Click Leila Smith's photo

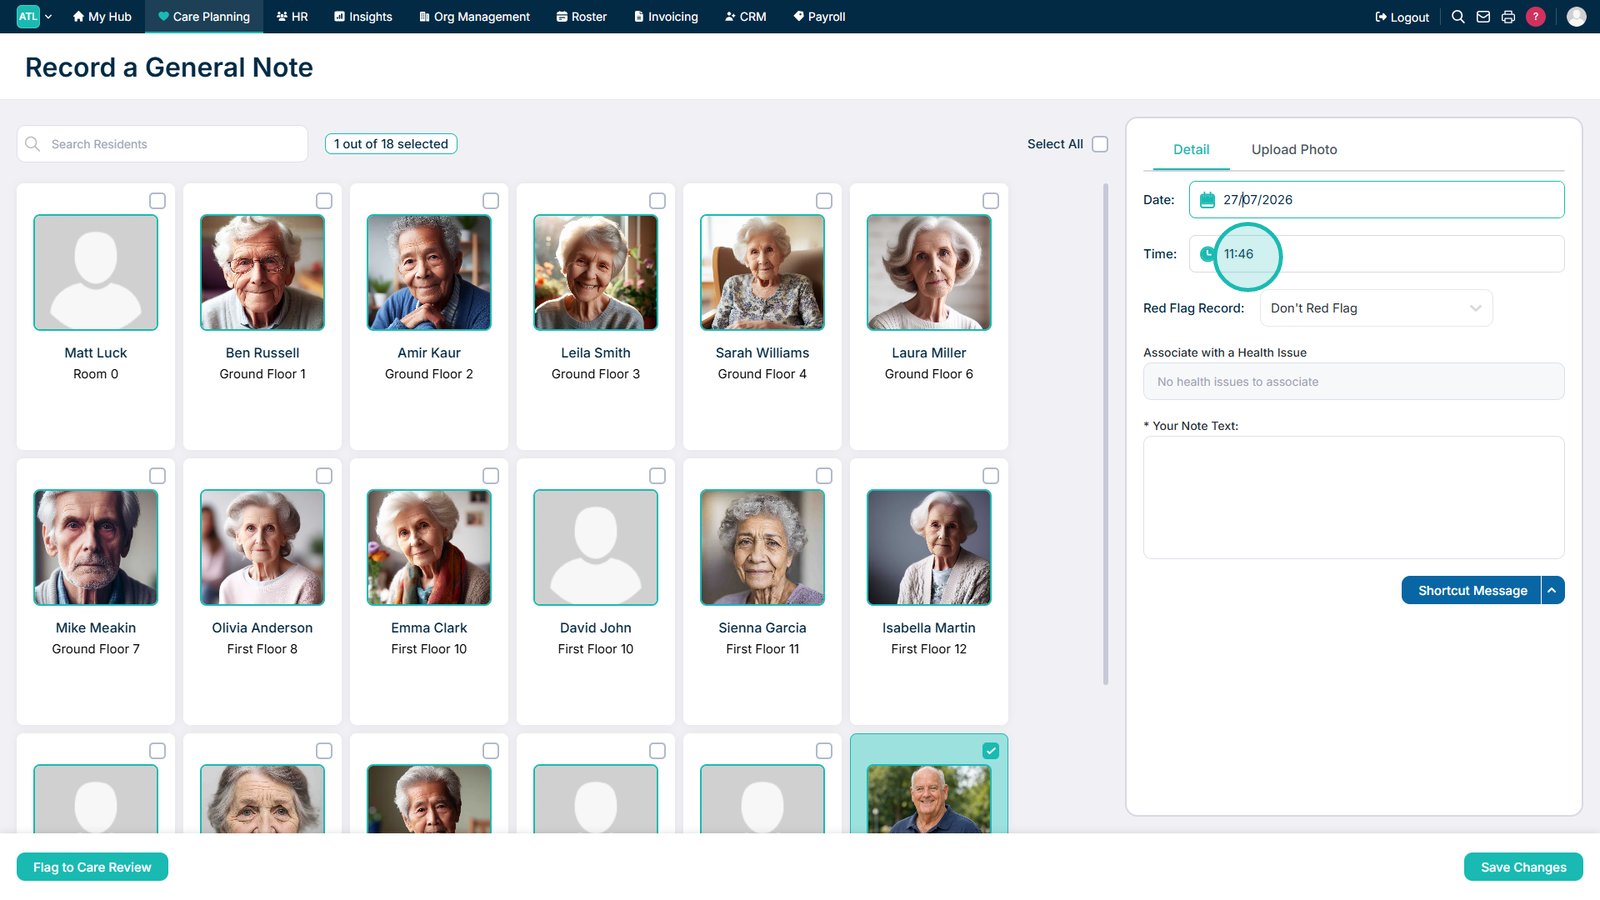596,272
